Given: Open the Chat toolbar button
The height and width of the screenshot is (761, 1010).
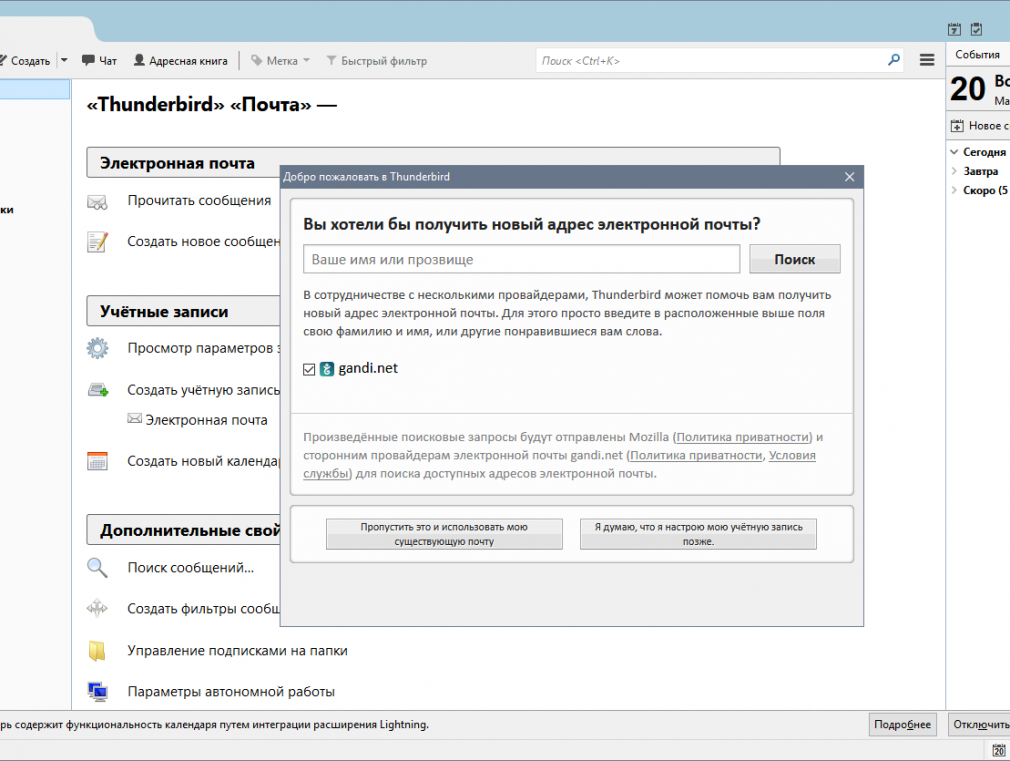Looking at the screenshot, I should 99,61.
